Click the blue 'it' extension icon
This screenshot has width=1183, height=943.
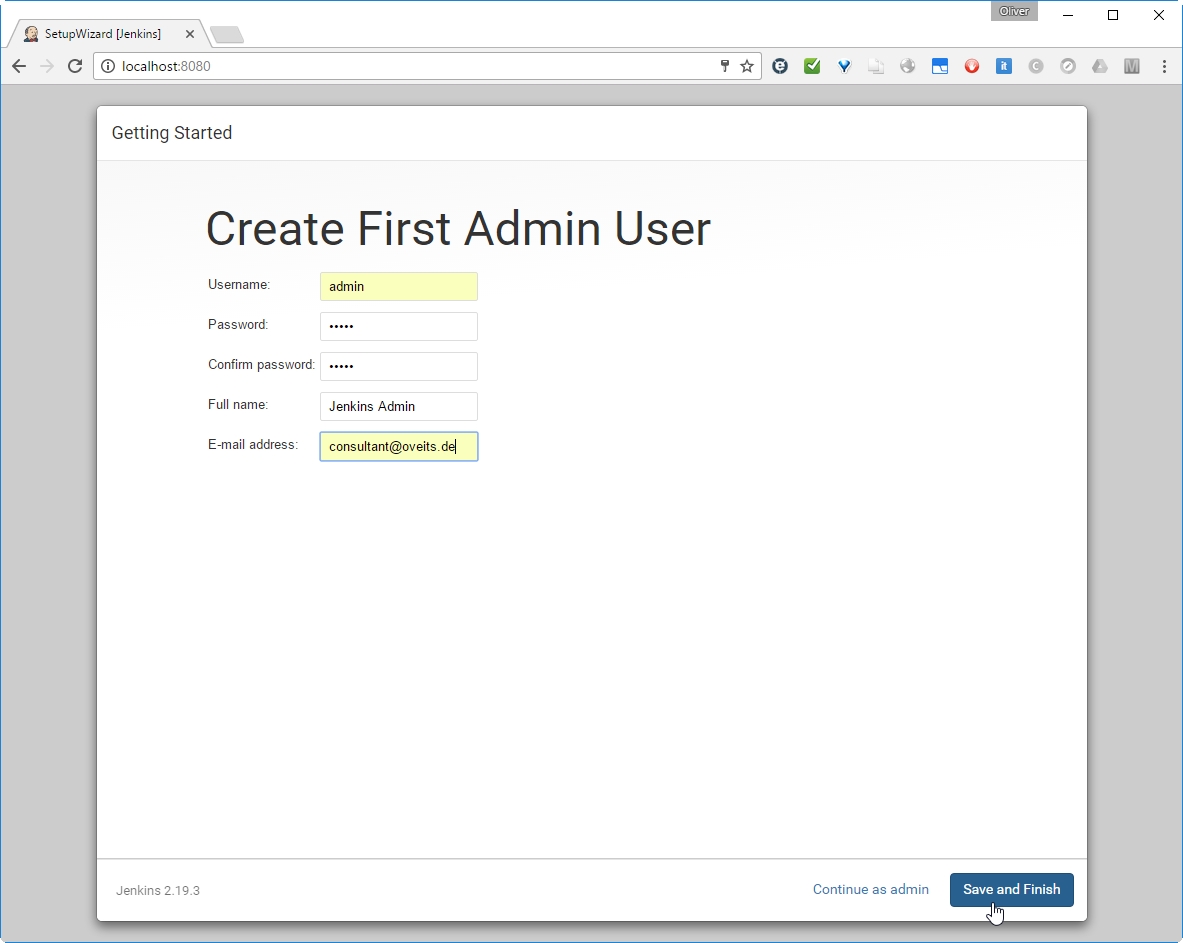point(1004,66)
